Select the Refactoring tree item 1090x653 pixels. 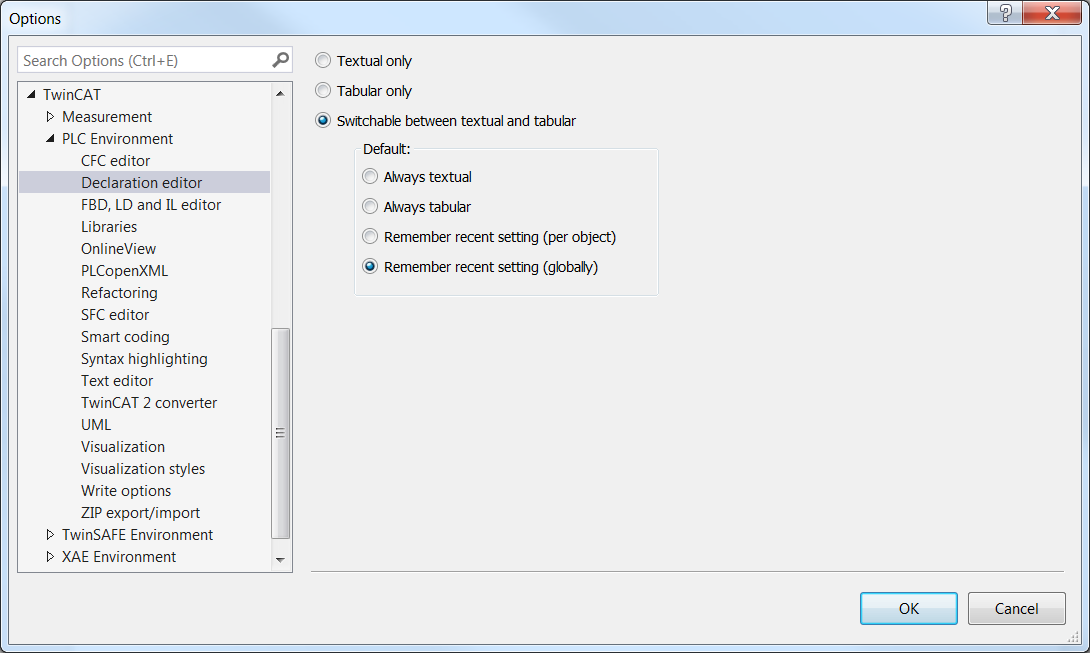point(119,293)
